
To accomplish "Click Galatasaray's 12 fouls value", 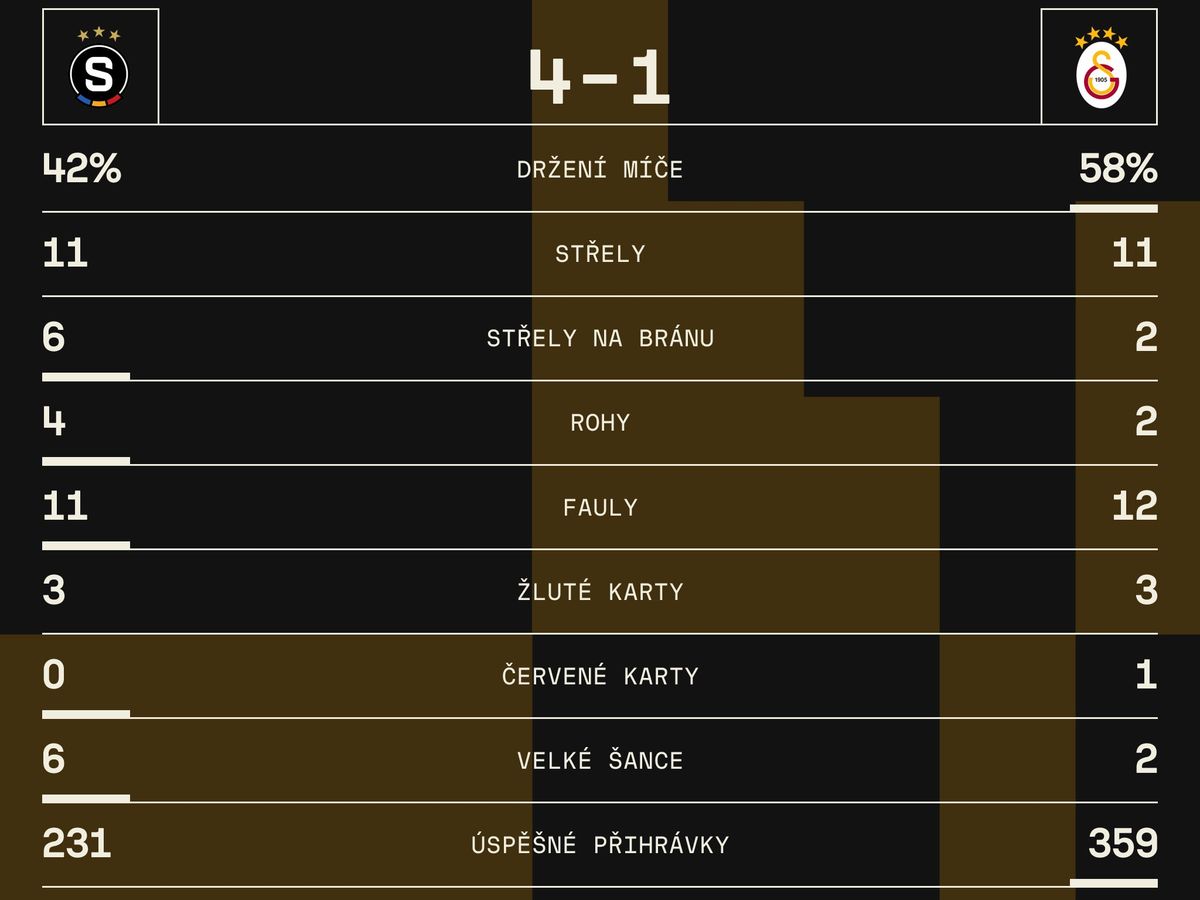I will coord(1135,507).
